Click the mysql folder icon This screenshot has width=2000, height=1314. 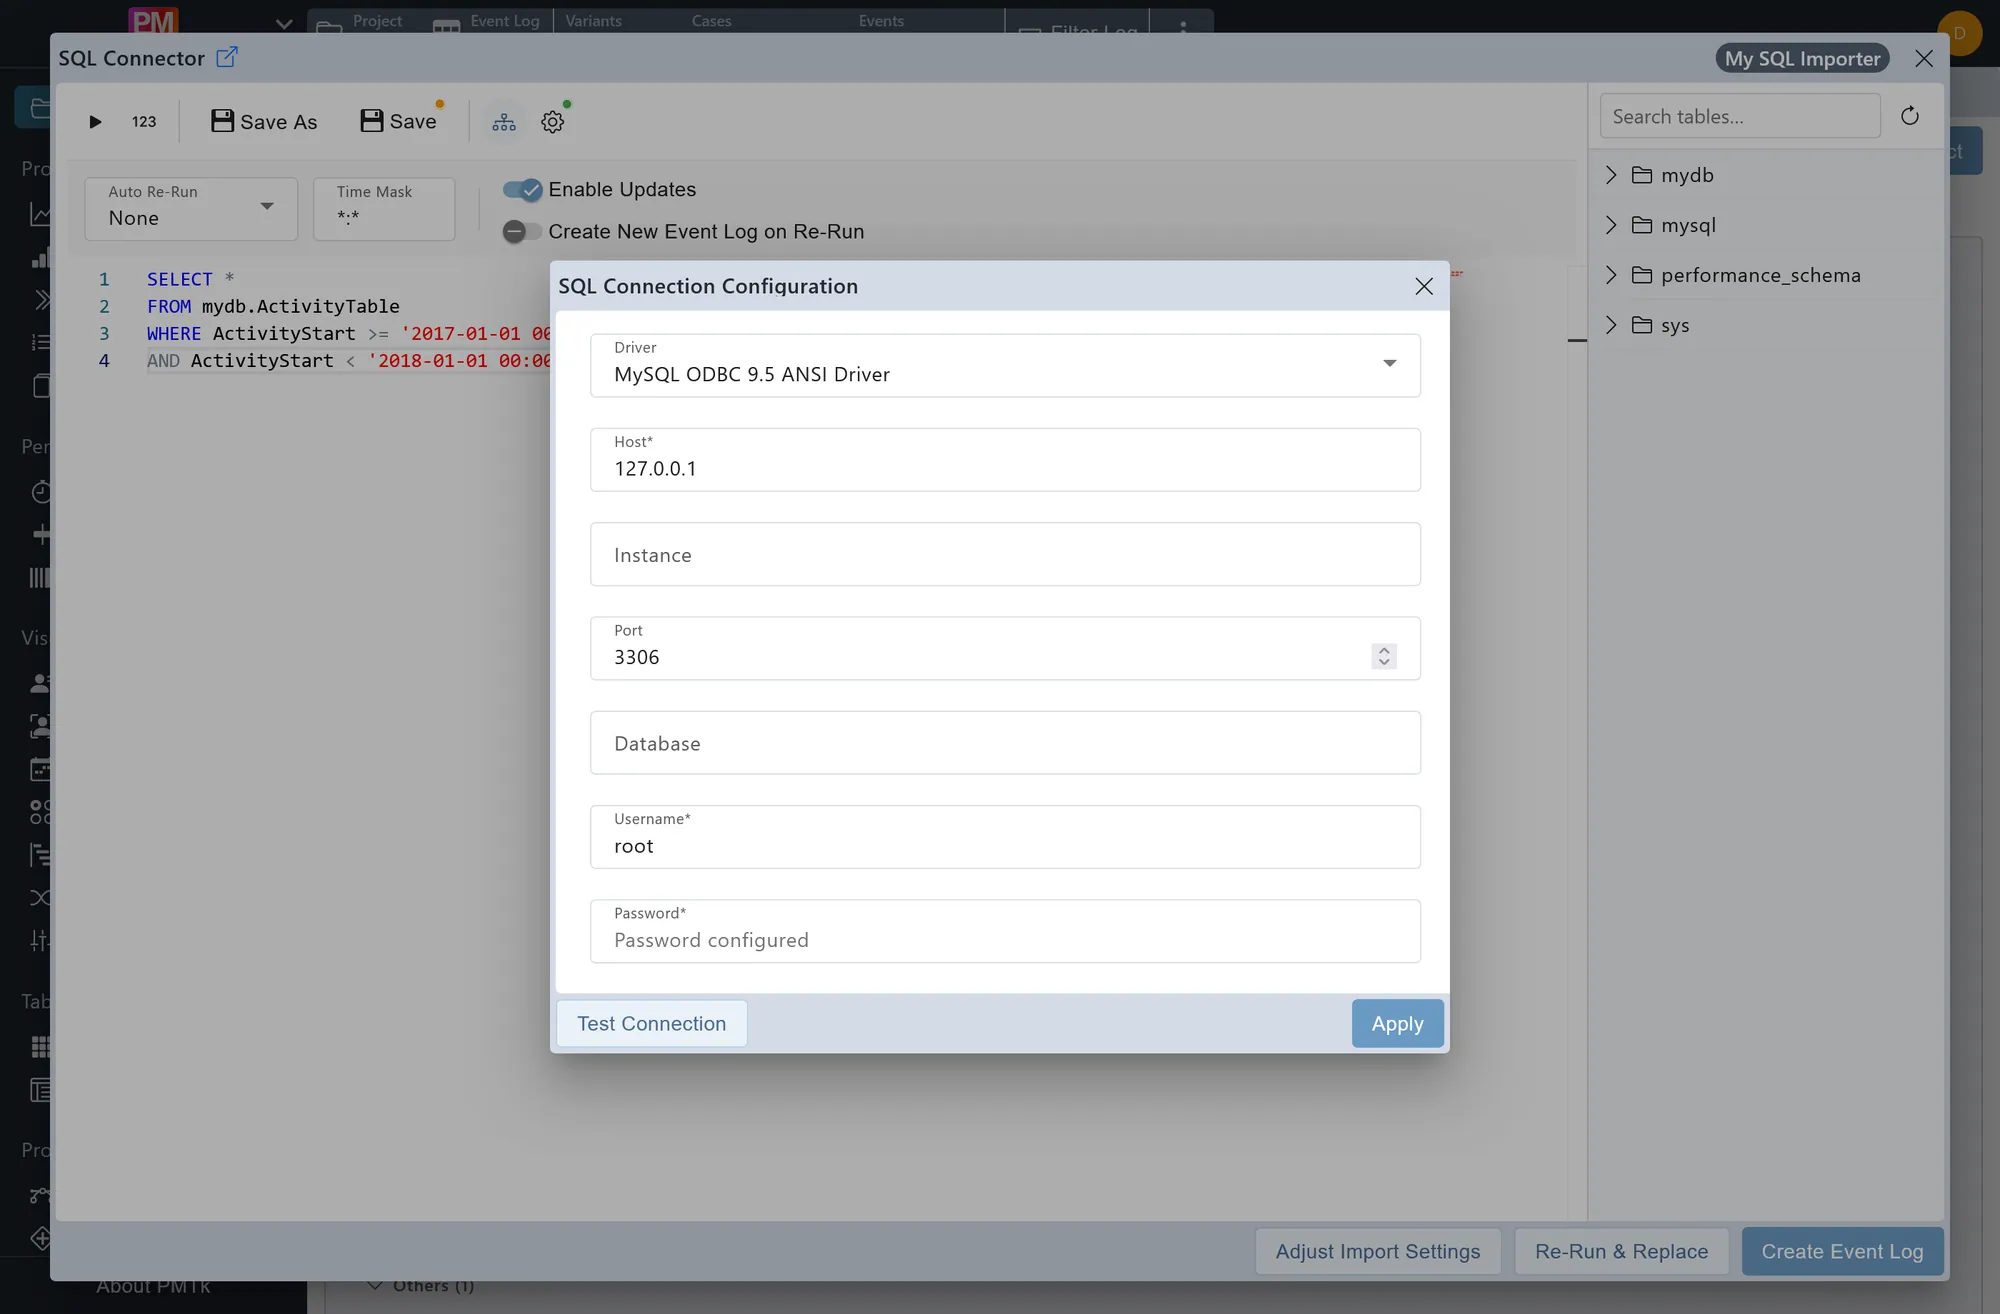click(1642, 225)
